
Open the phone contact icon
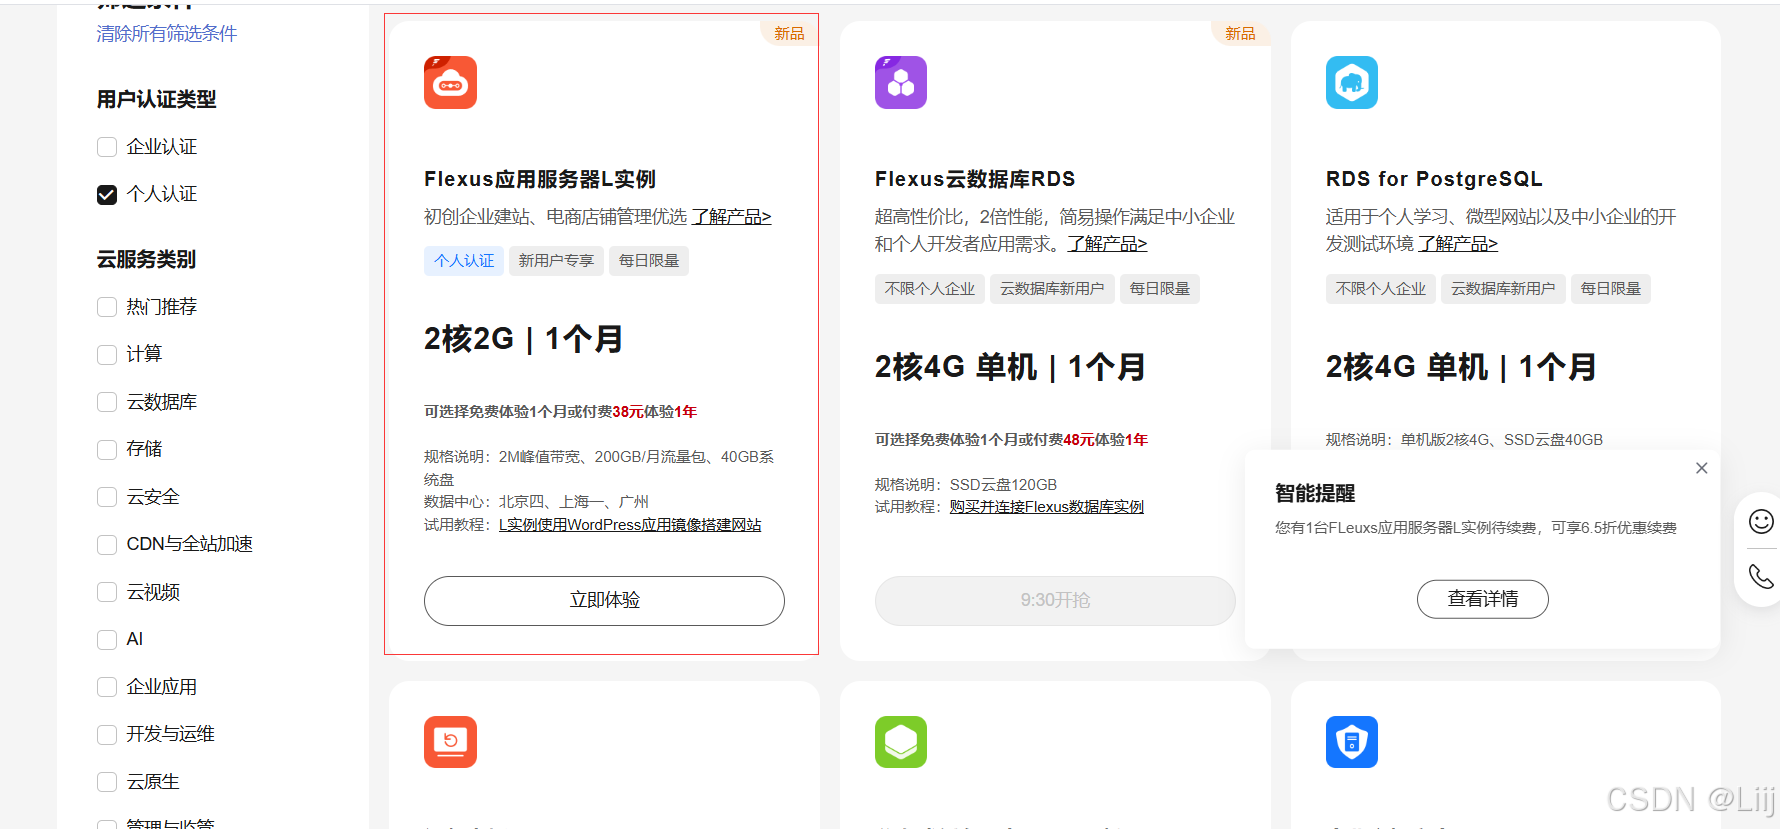[x=1761, y=576]
